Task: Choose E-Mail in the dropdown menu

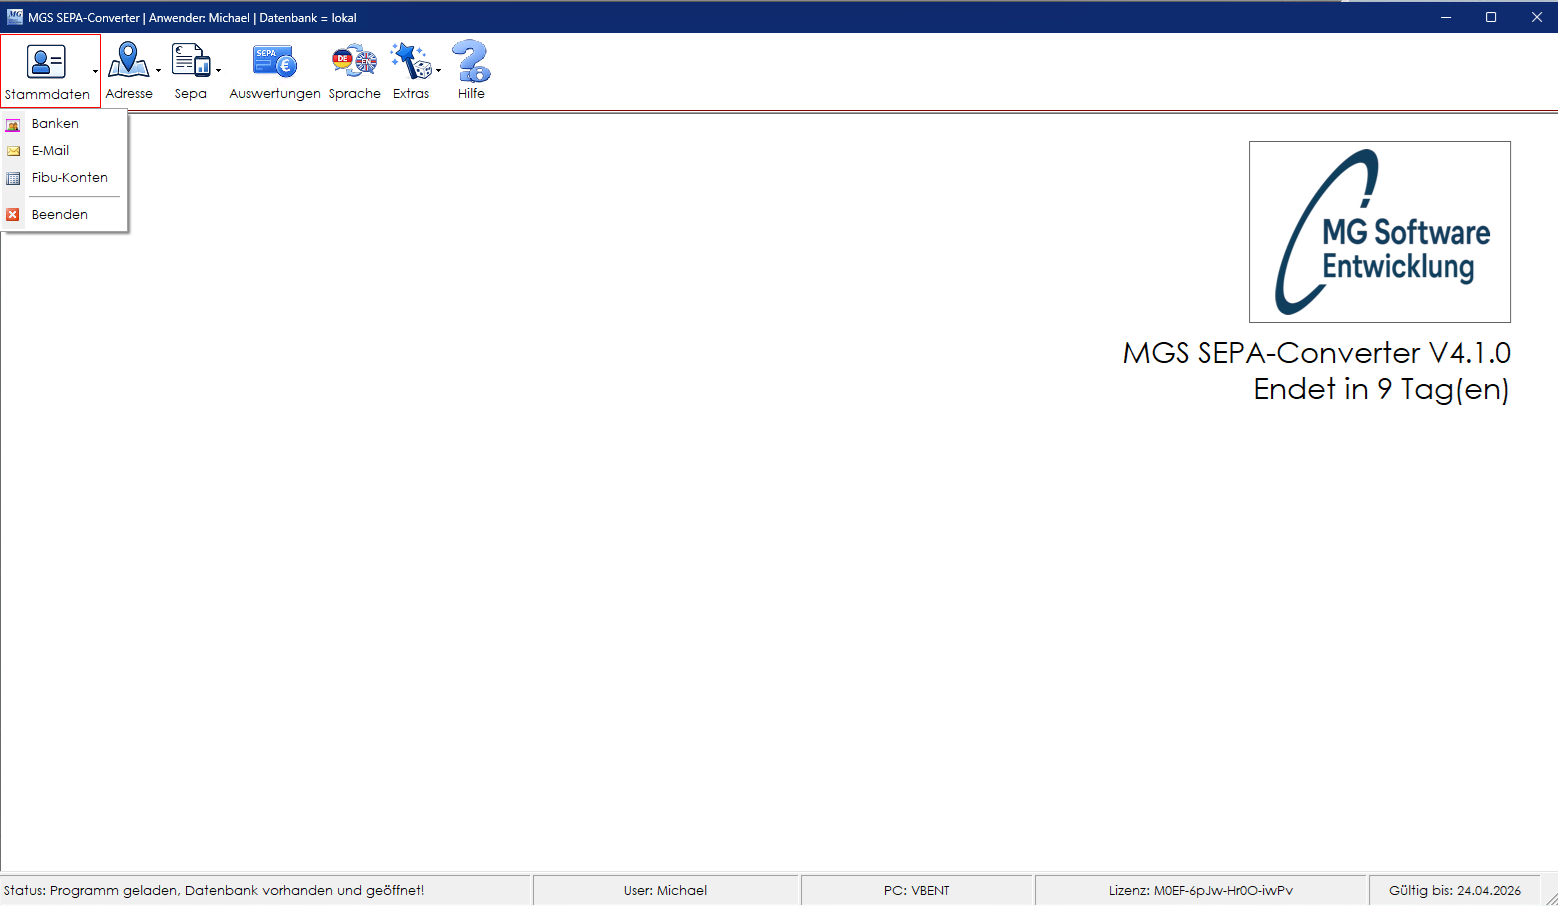Action: (50, 151)
